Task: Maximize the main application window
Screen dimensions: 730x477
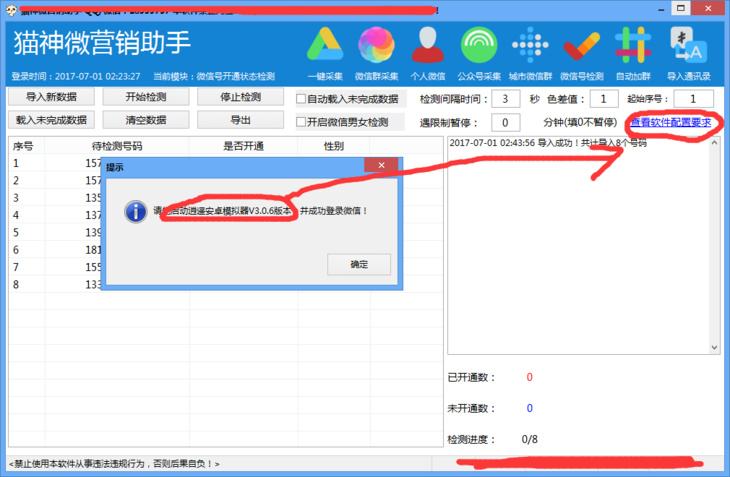Action: click(x=681, y=8)
